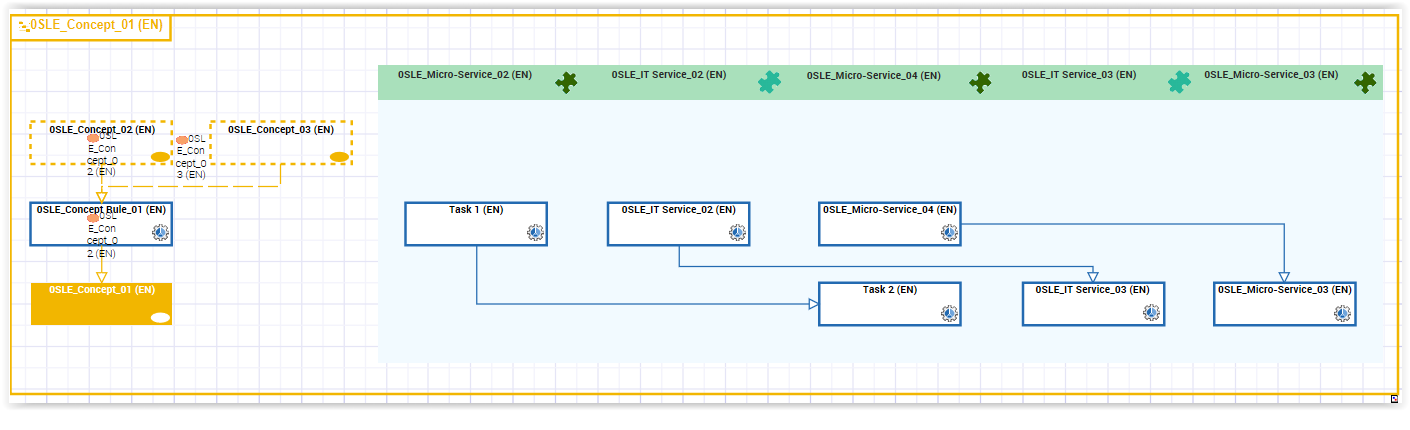Click the white oval in 0SLE_Concept_01 node

pos(160,318)
